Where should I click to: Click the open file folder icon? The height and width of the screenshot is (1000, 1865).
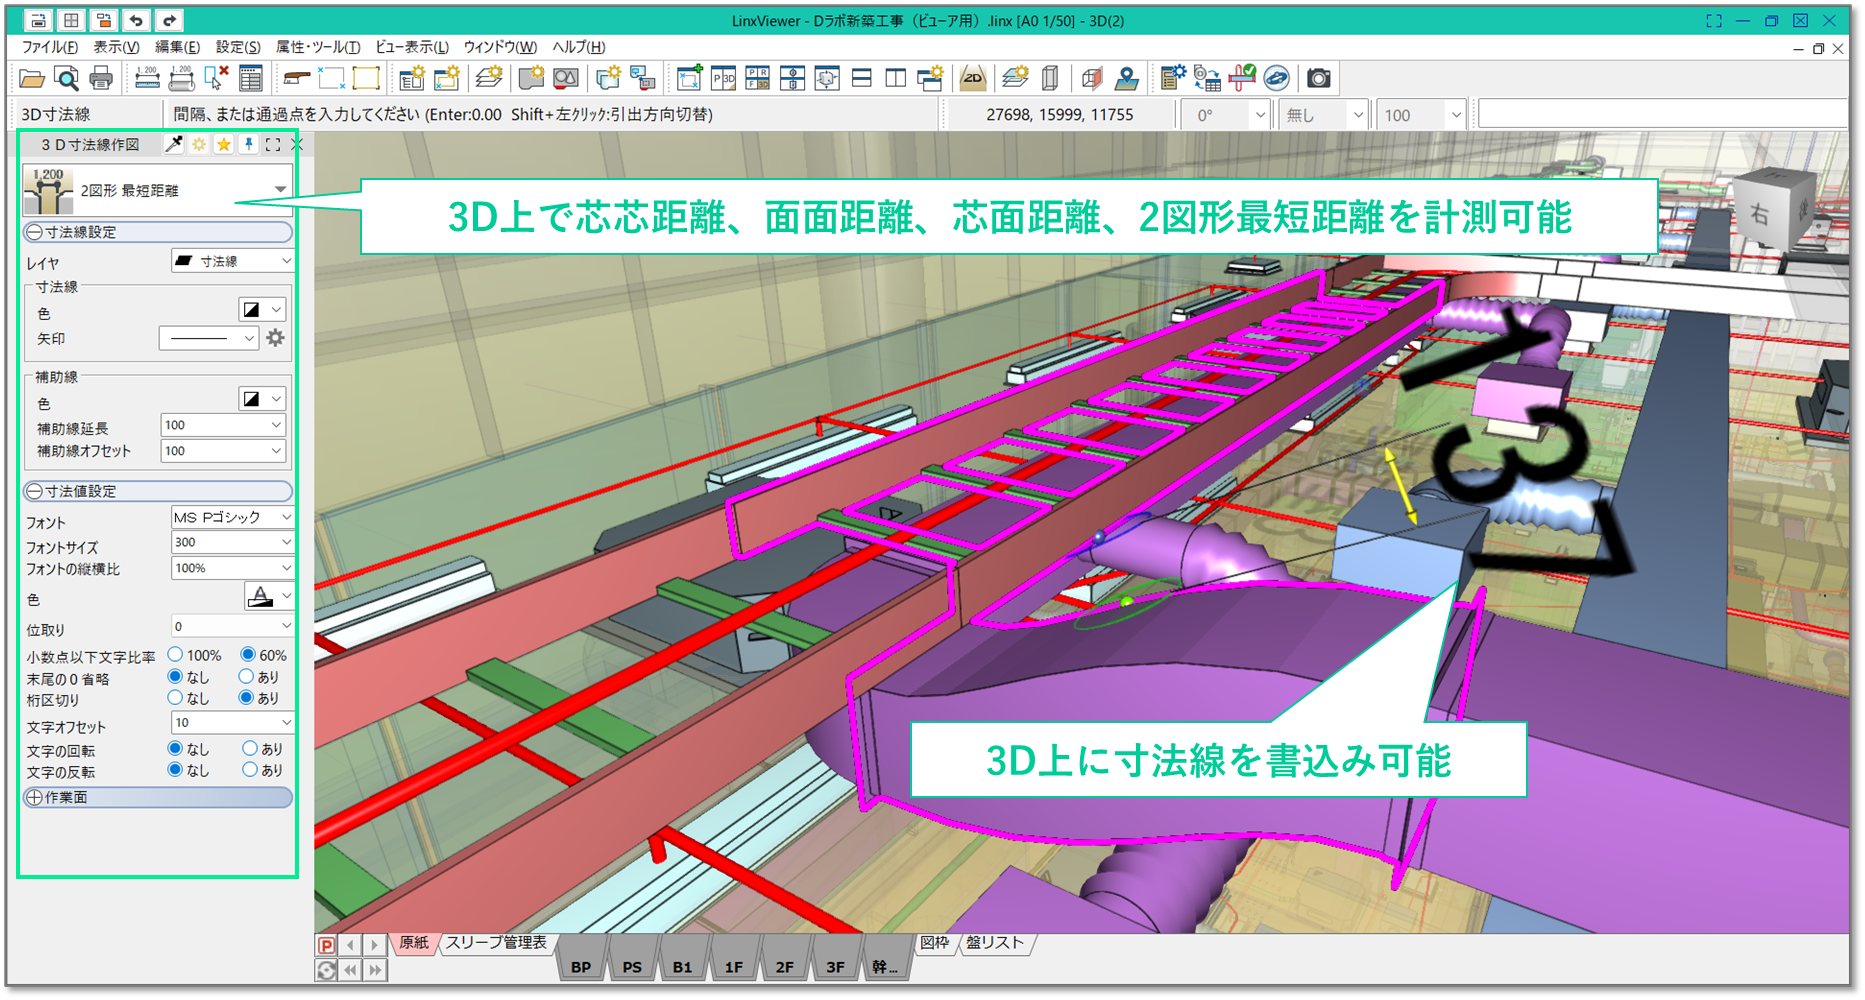coord(32,78)
